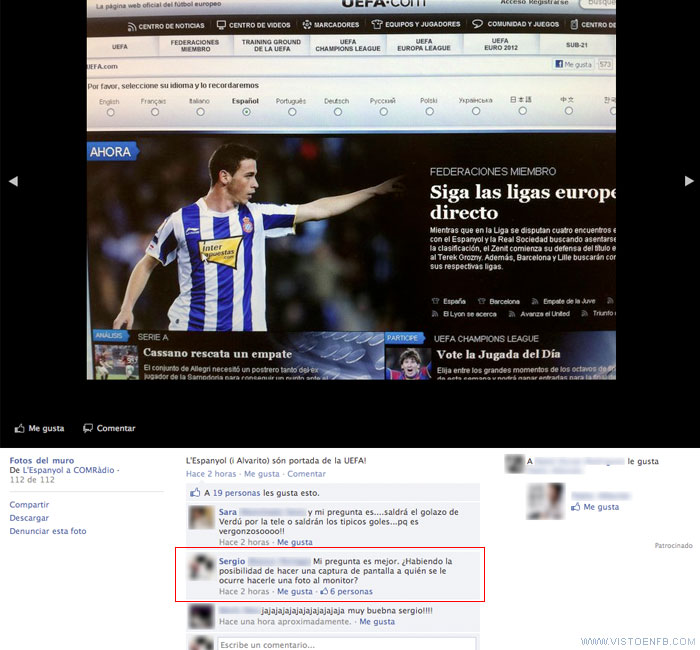This screenshot has height=650, width=700.
Task: Click the AHORA banner label
Action: [x=112, y=152]
